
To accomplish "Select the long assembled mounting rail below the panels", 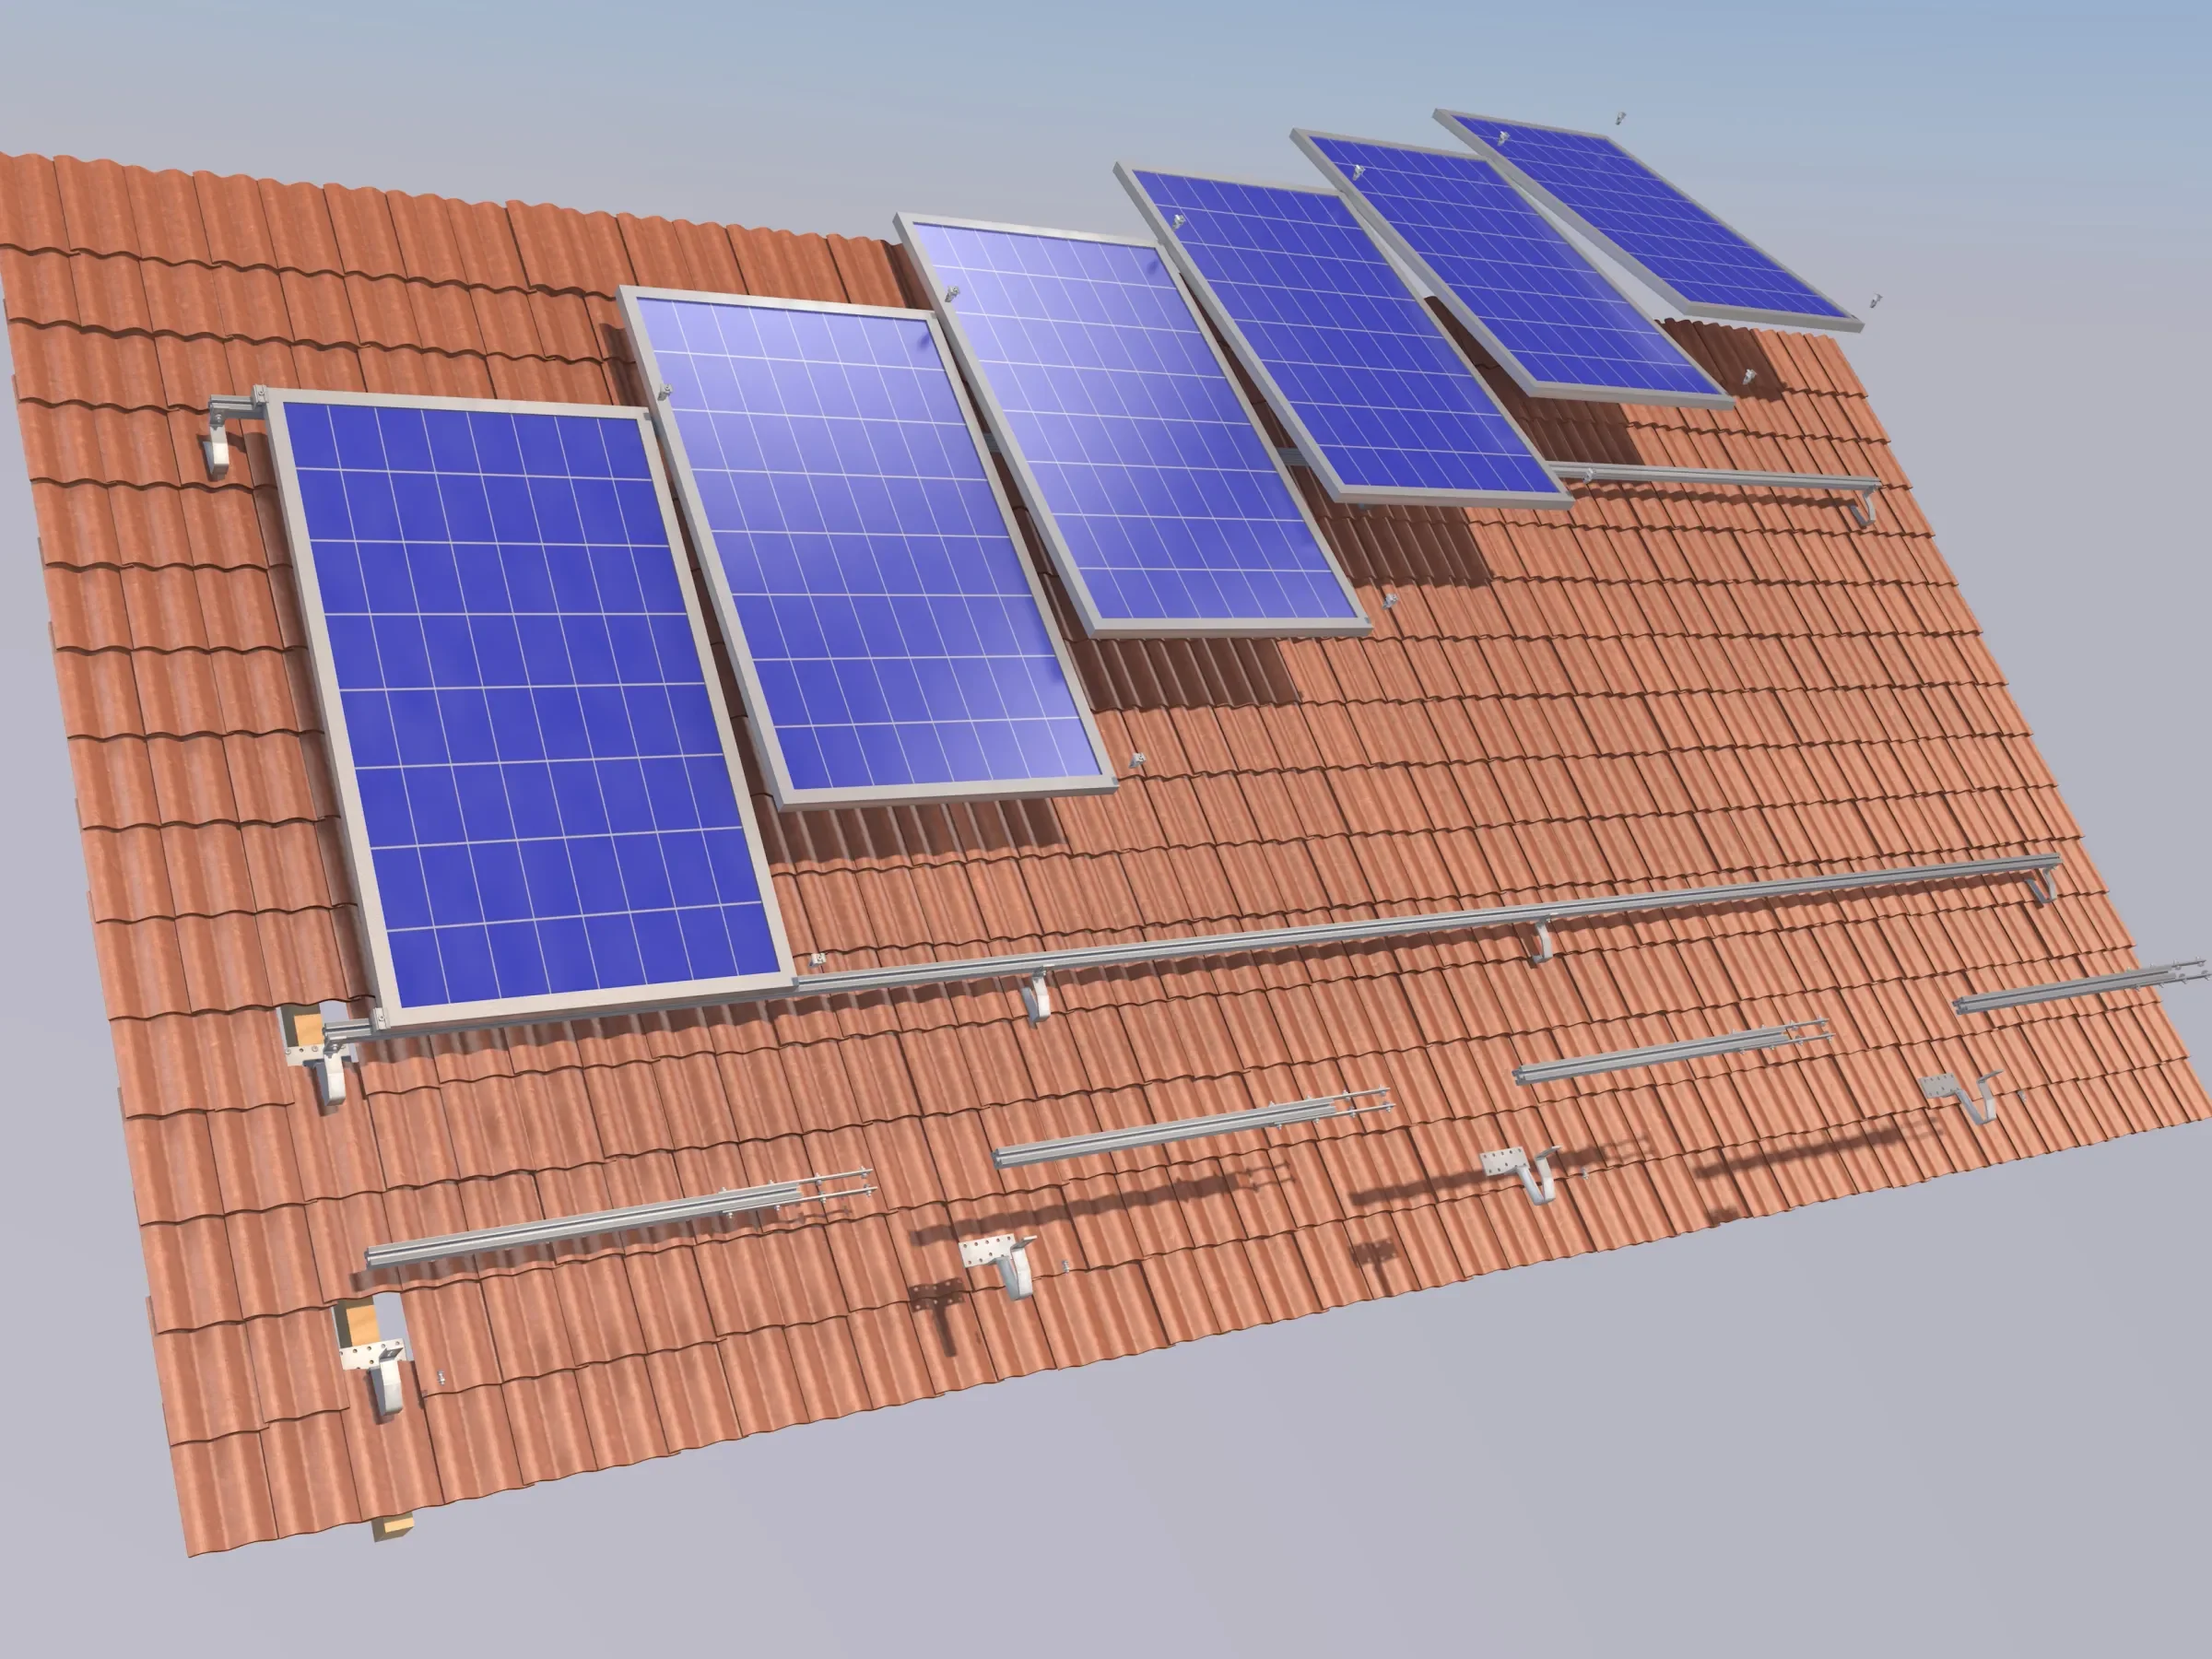I will point(1425,922).
